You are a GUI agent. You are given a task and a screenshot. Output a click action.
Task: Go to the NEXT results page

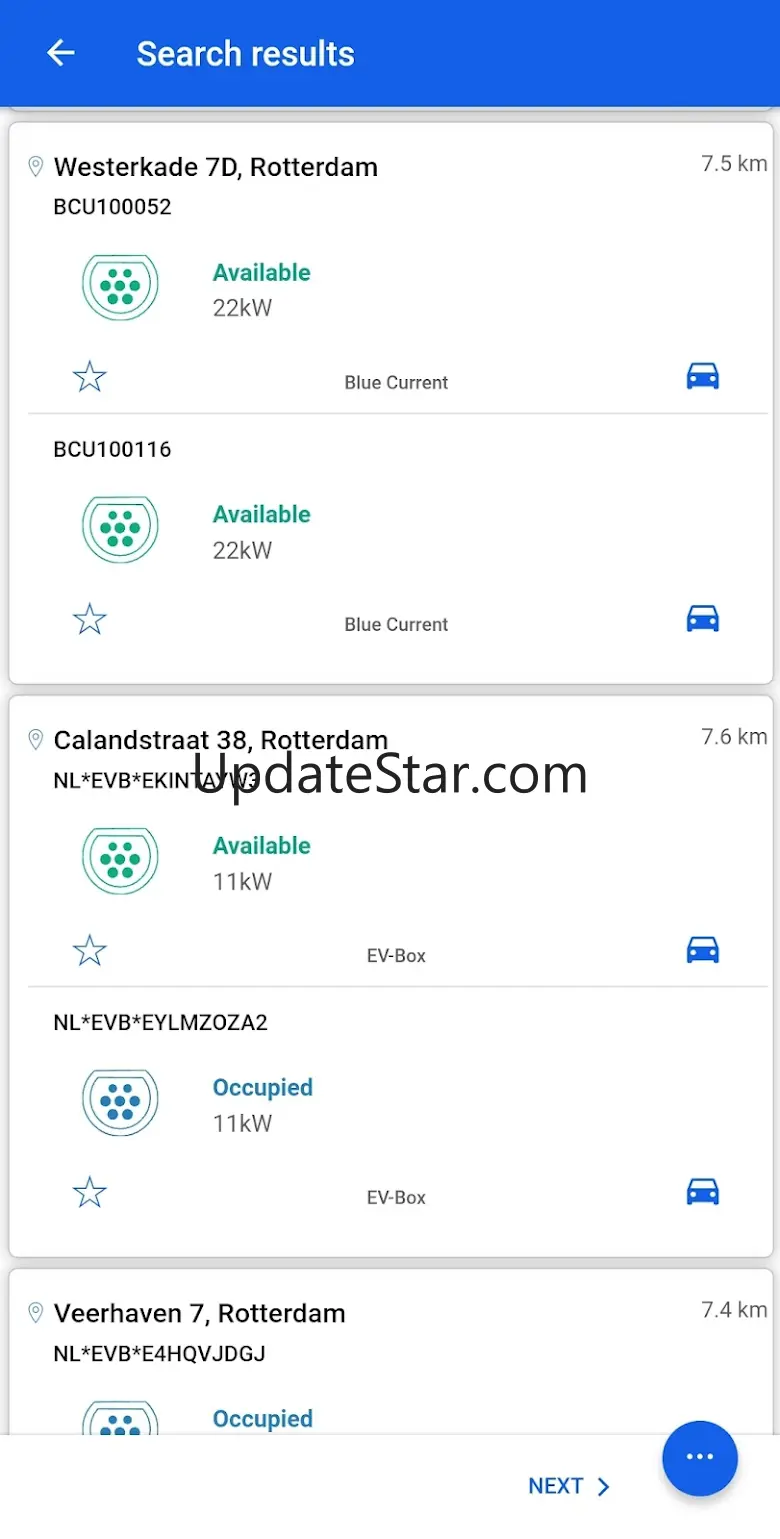(x=568, y=1486)
